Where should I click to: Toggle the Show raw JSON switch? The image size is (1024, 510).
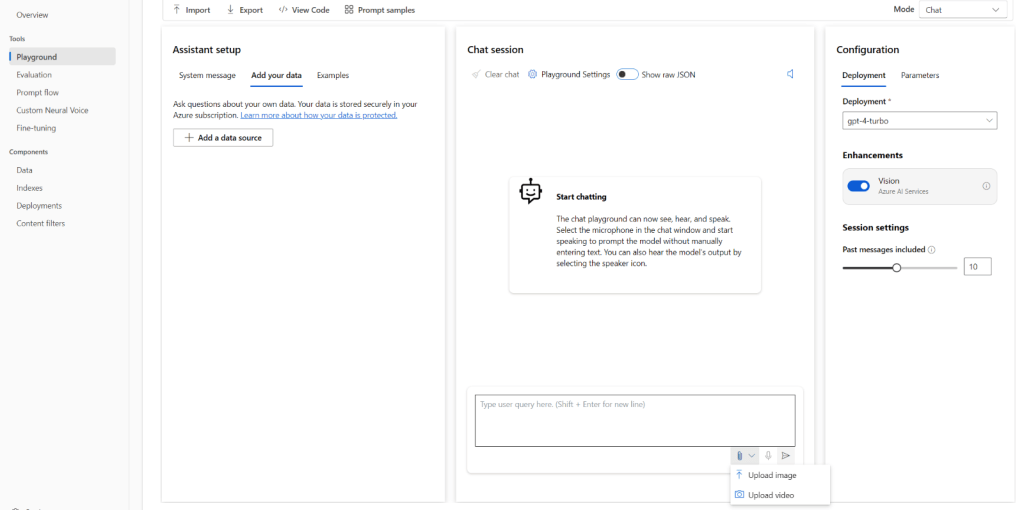(627, 74)
